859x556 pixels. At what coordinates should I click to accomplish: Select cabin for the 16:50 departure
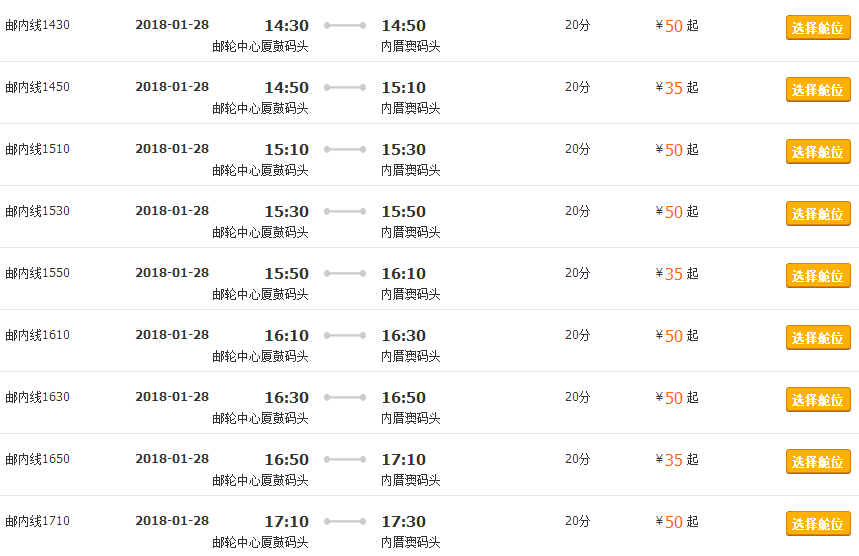pos(818,461)
